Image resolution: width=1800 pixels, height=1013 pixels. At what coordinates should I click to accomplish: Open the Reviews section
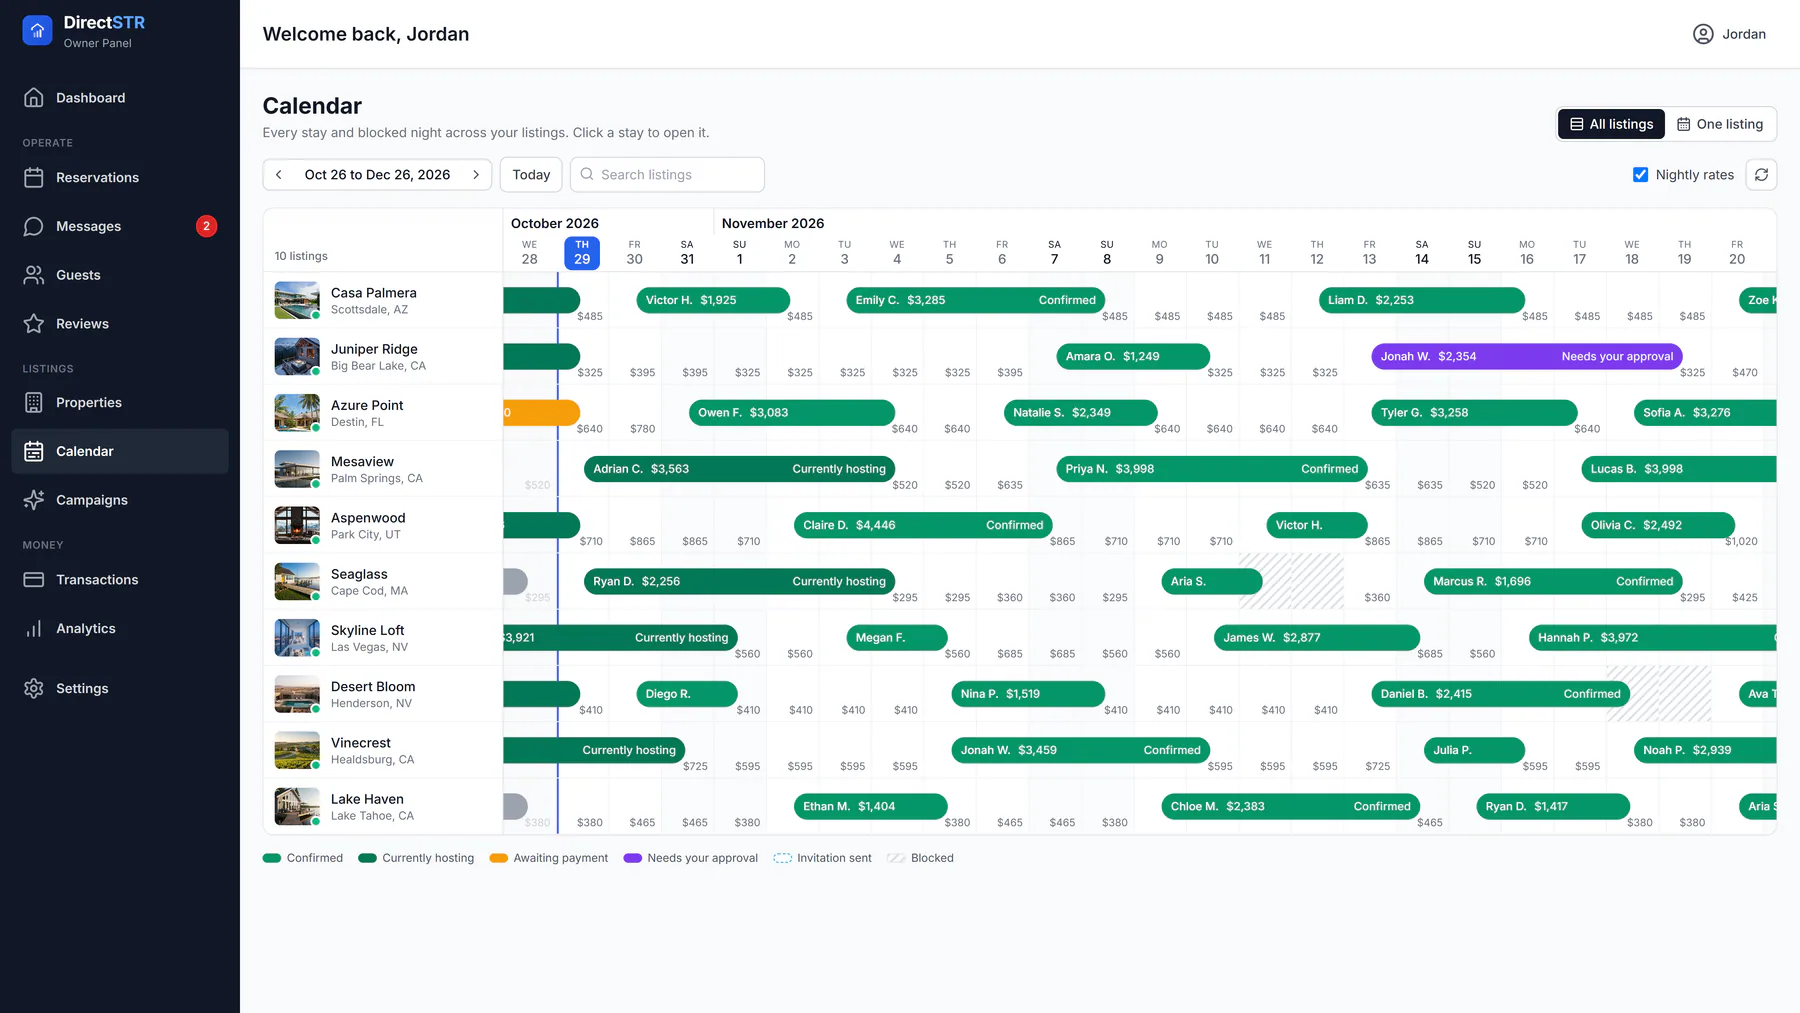(x=120, y=324)
